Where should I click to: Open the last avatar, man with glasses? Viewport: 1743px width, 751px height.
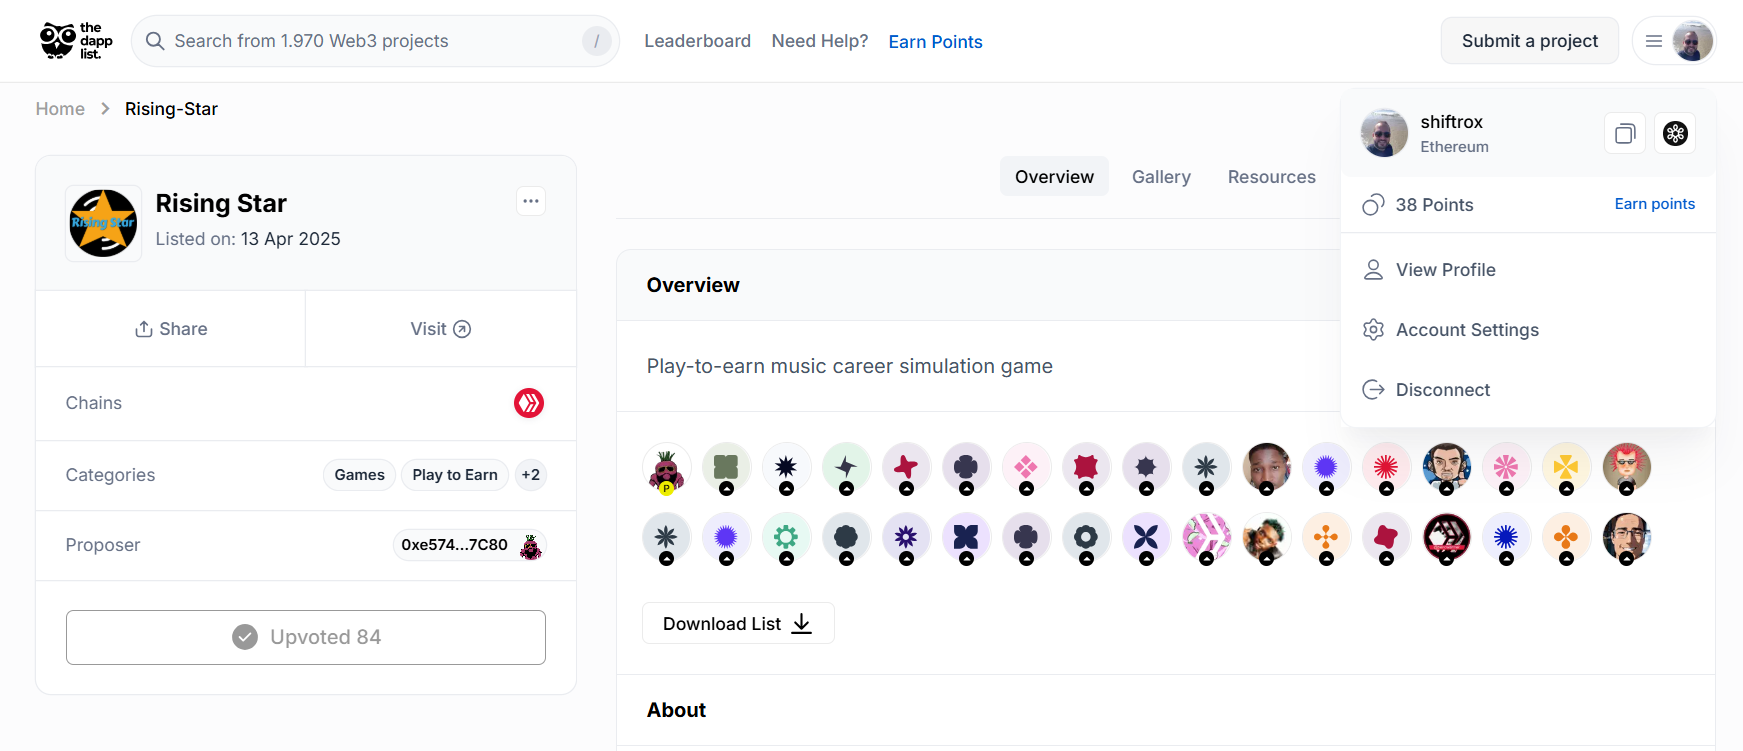(1626, 538)
